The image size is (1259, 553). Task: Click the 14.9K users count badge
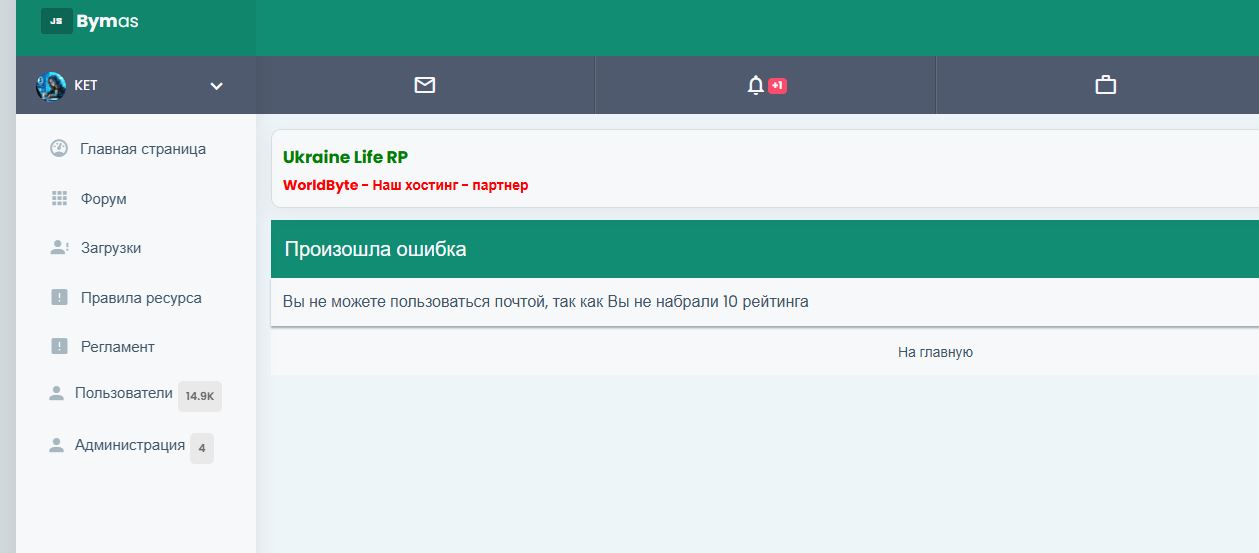(200, 396)
